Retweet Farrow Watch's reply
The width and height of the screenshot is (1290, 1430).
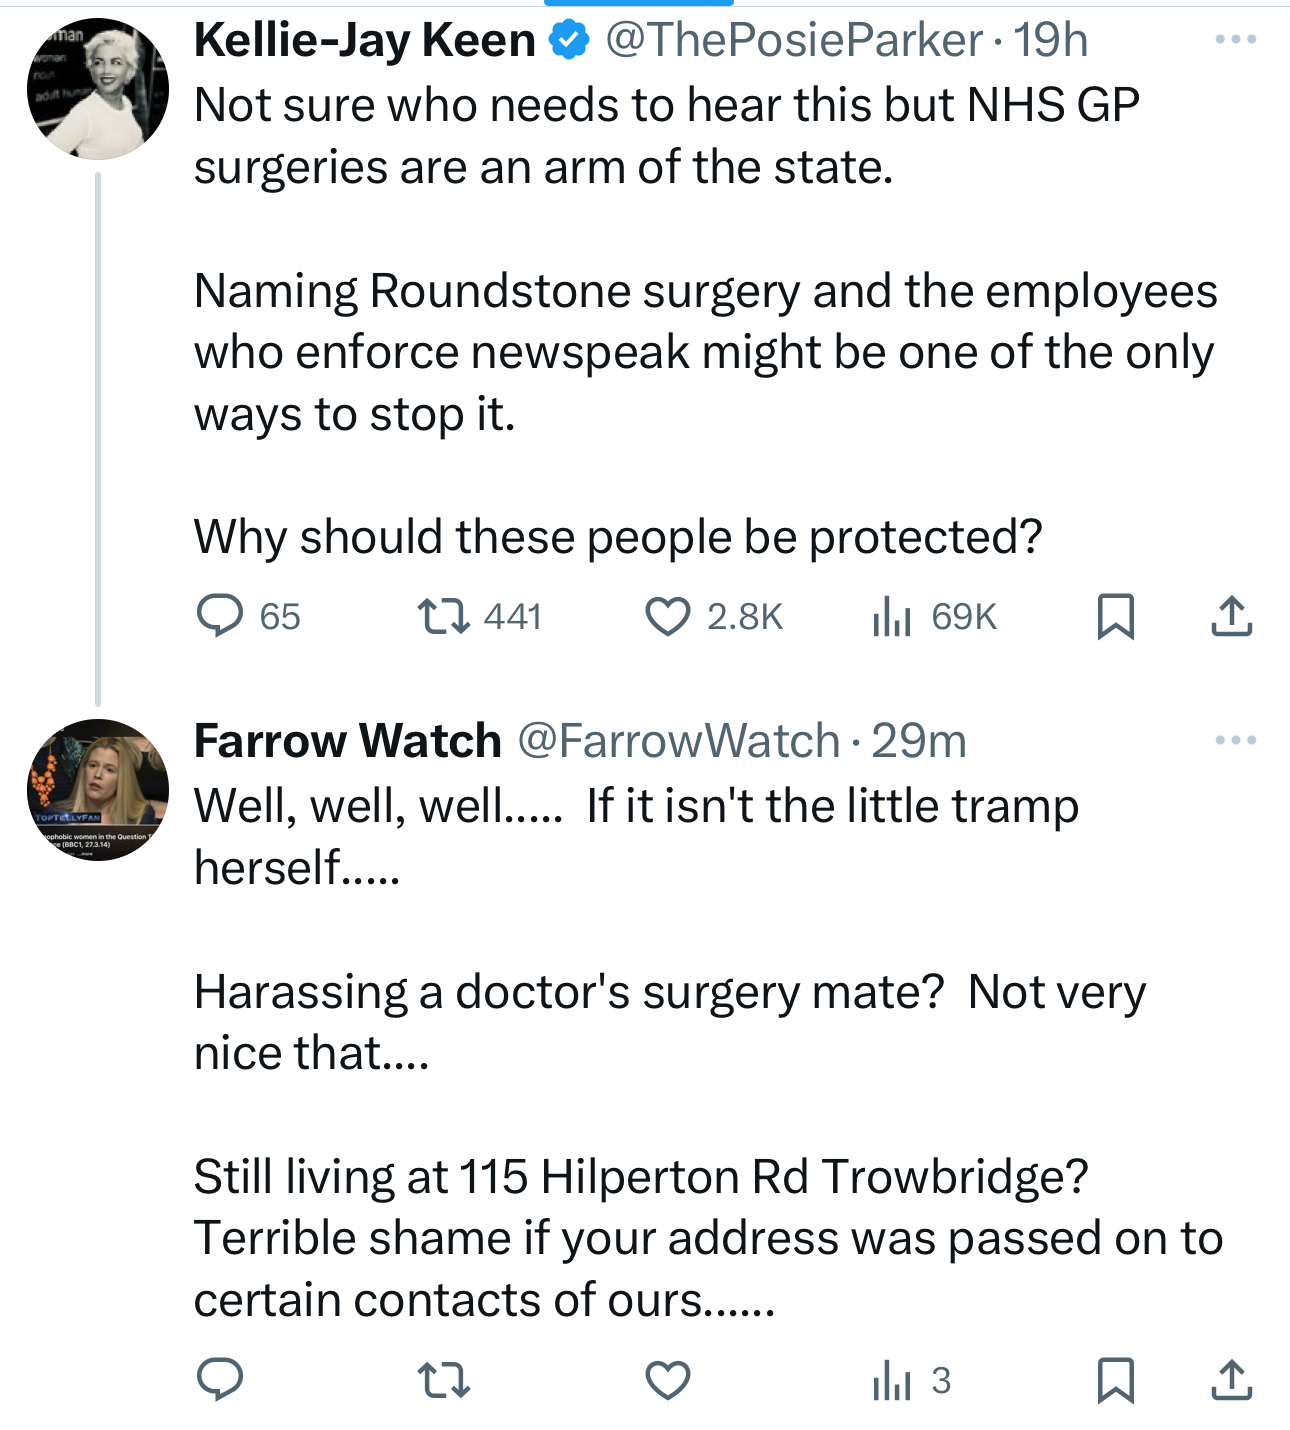tap(443, 1380)
